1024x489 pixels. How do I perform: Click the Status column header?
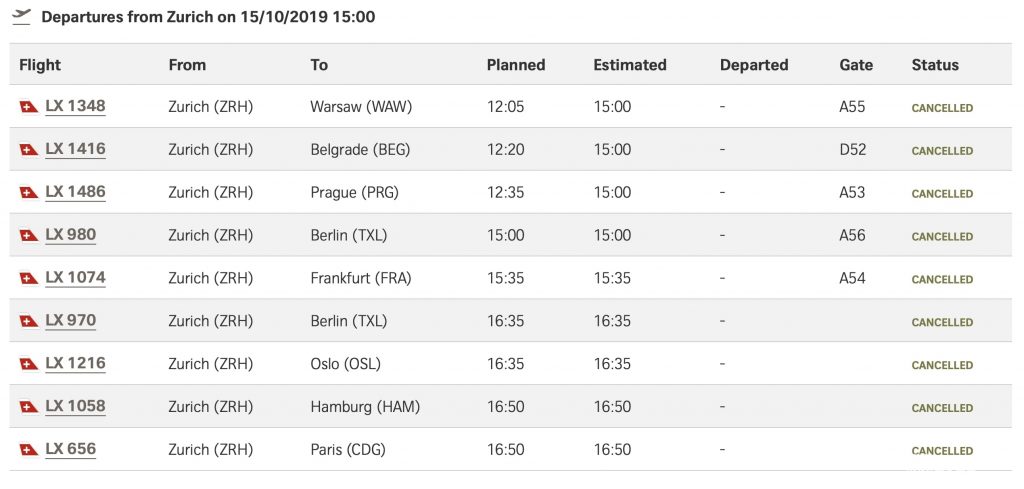[x=935, y=65]
